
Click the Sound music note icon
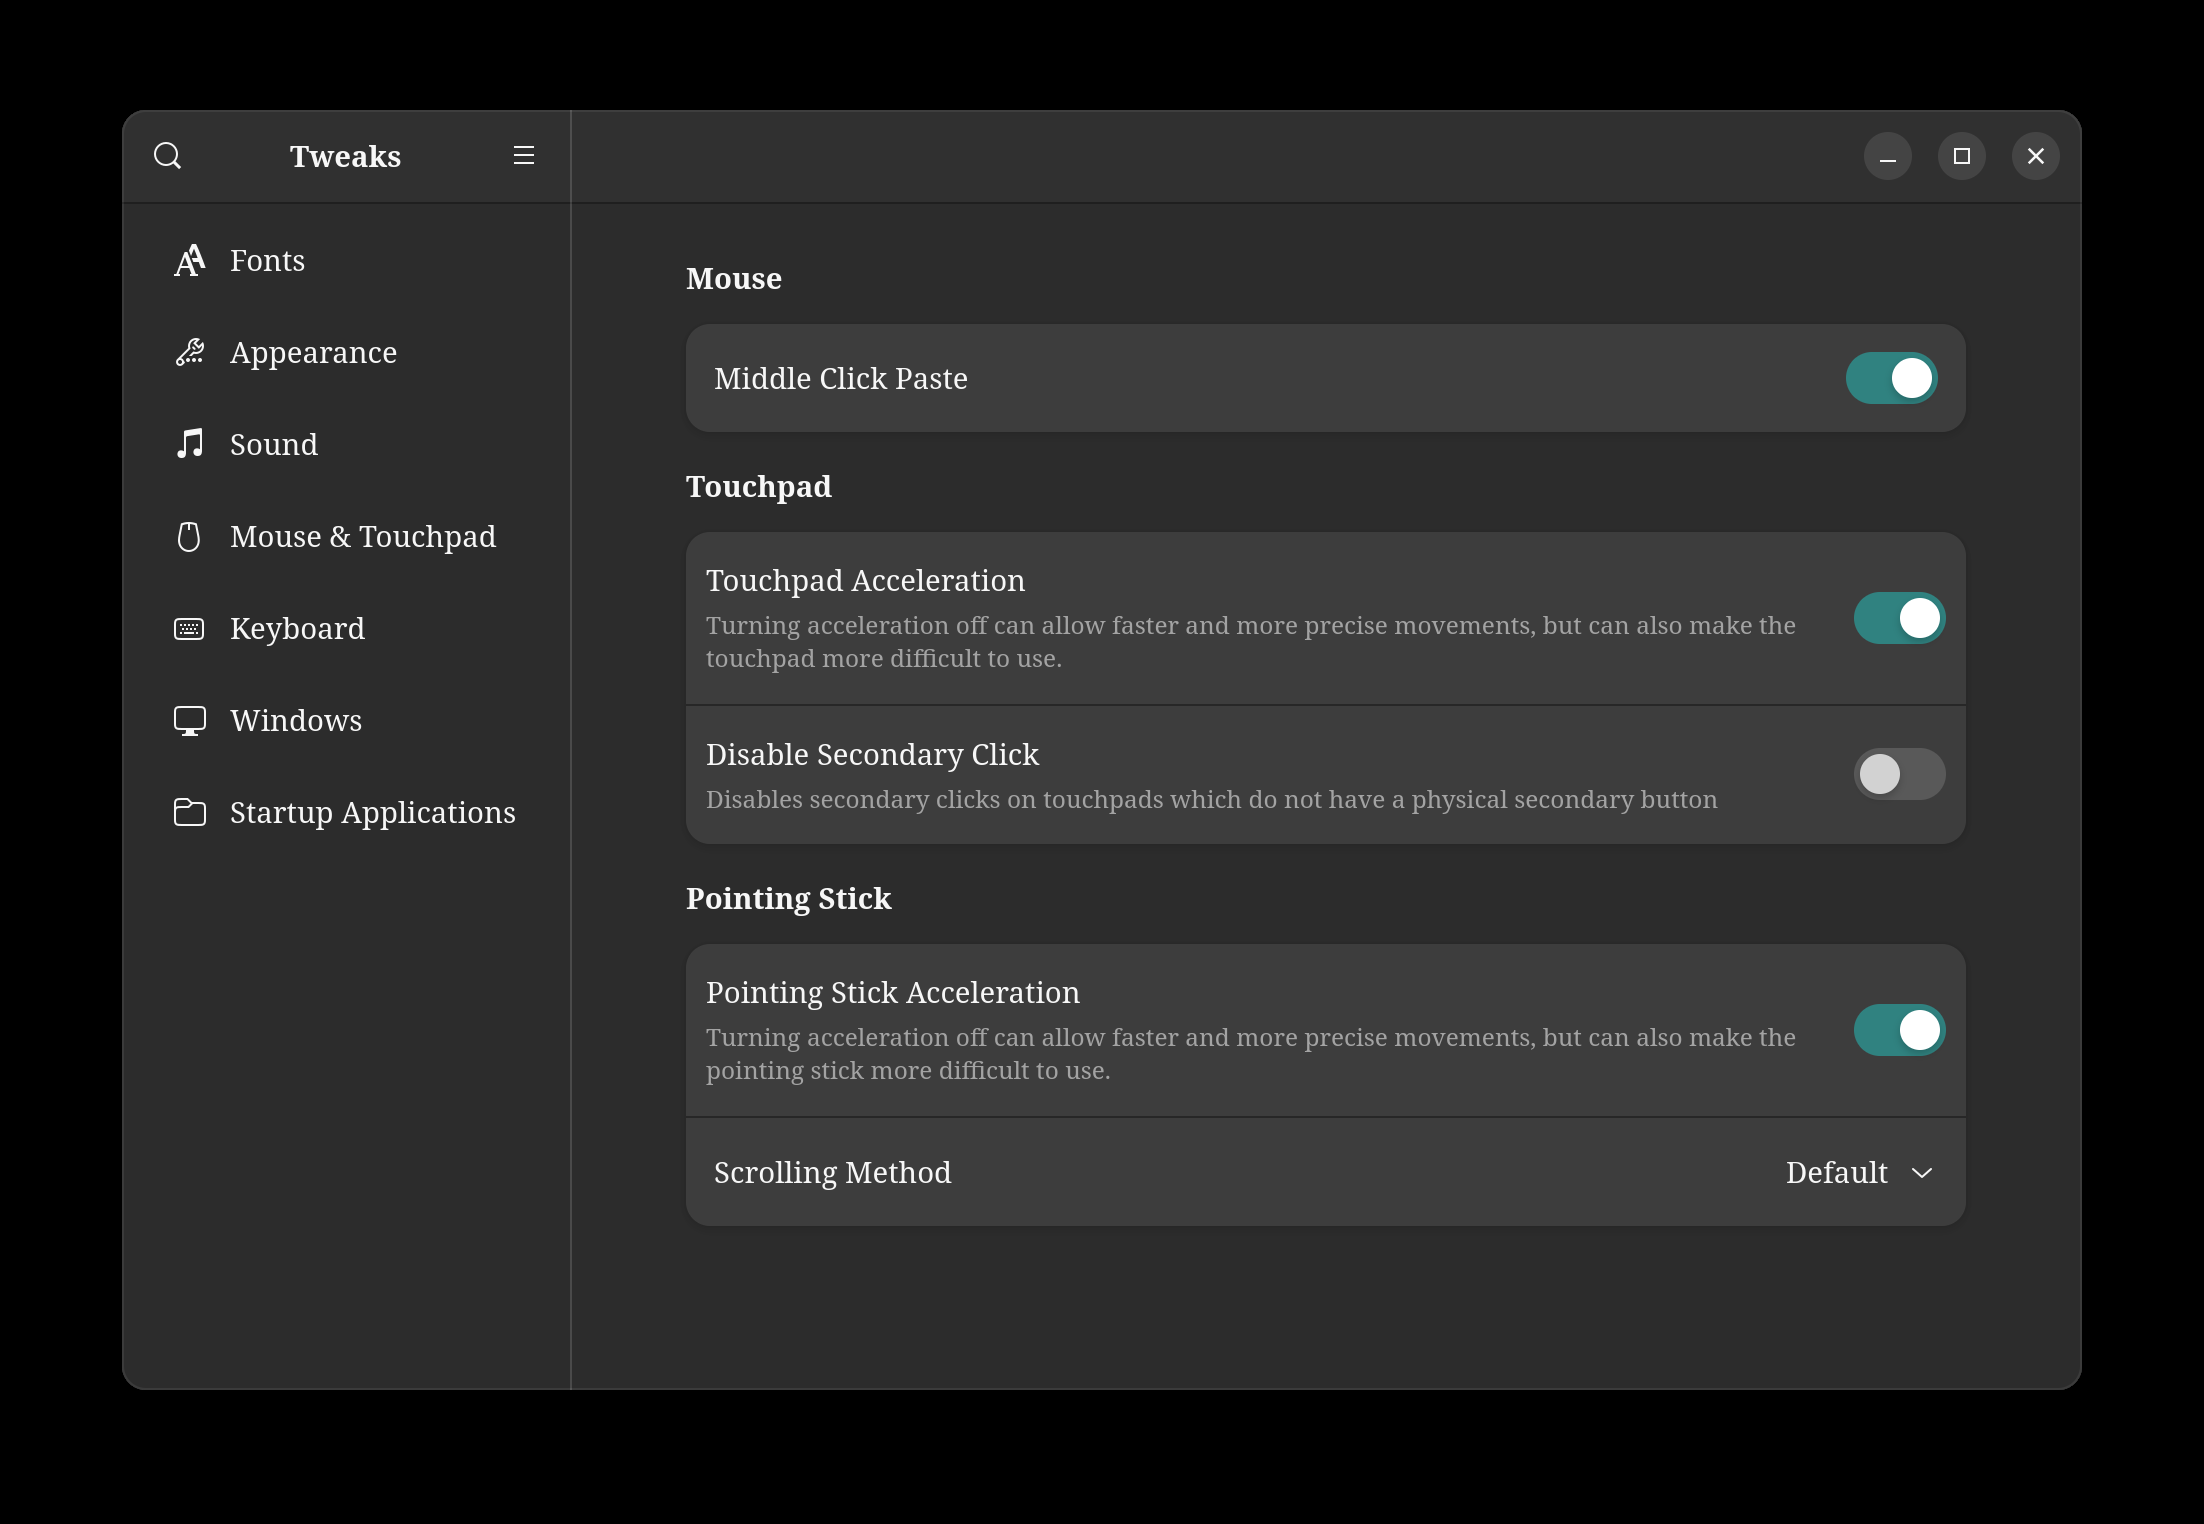point(189,444)
